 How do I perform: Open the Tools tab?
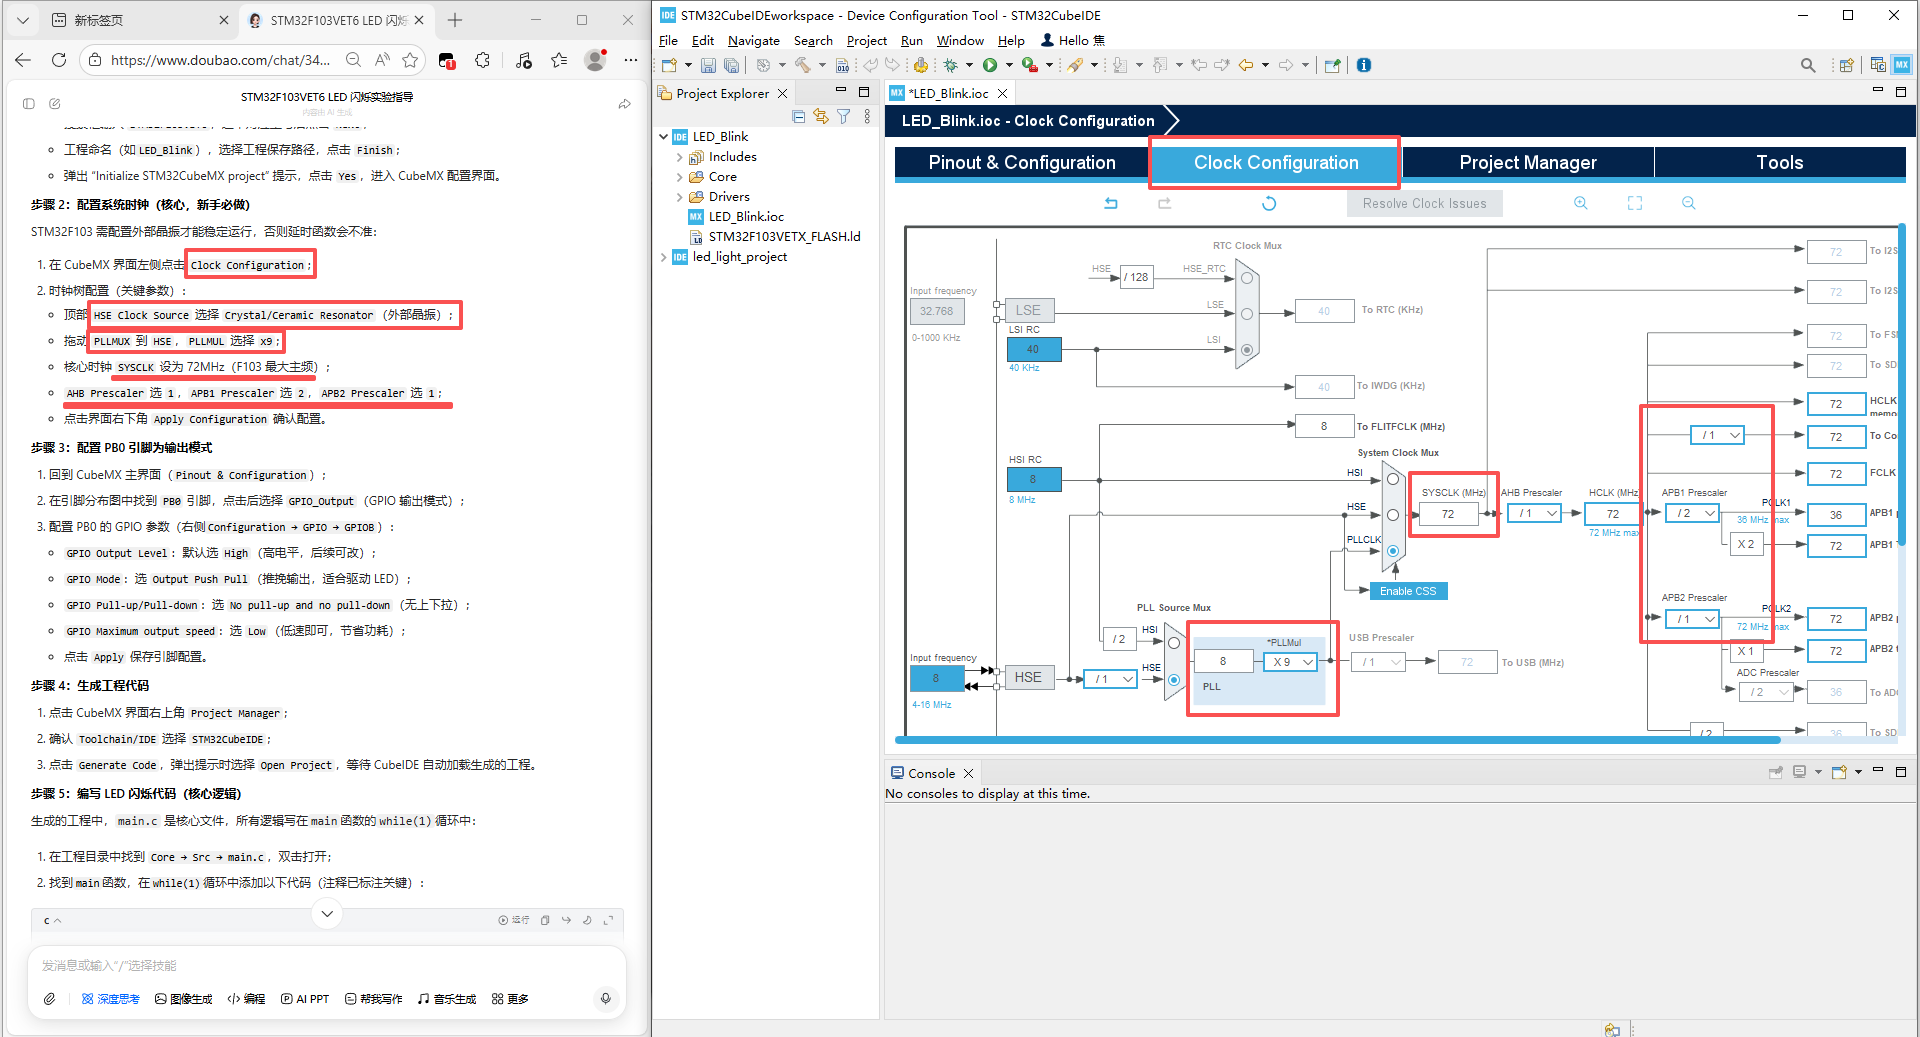pyautogui.click(x=1780, y=163)
